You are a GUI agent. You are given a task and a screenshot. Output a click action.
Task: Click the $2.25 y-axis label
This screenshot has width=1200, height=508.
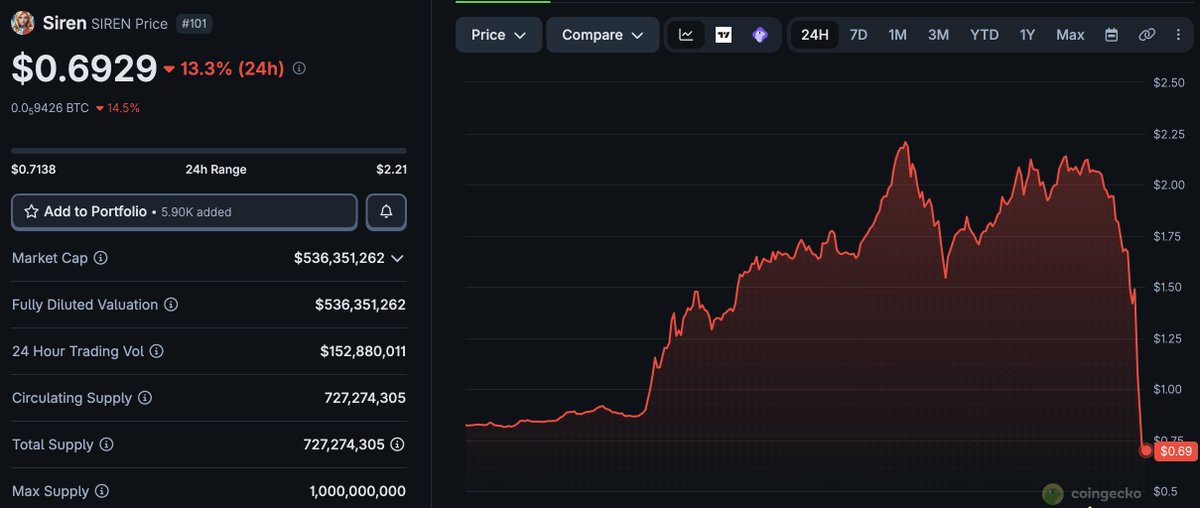click(1168, 134)
